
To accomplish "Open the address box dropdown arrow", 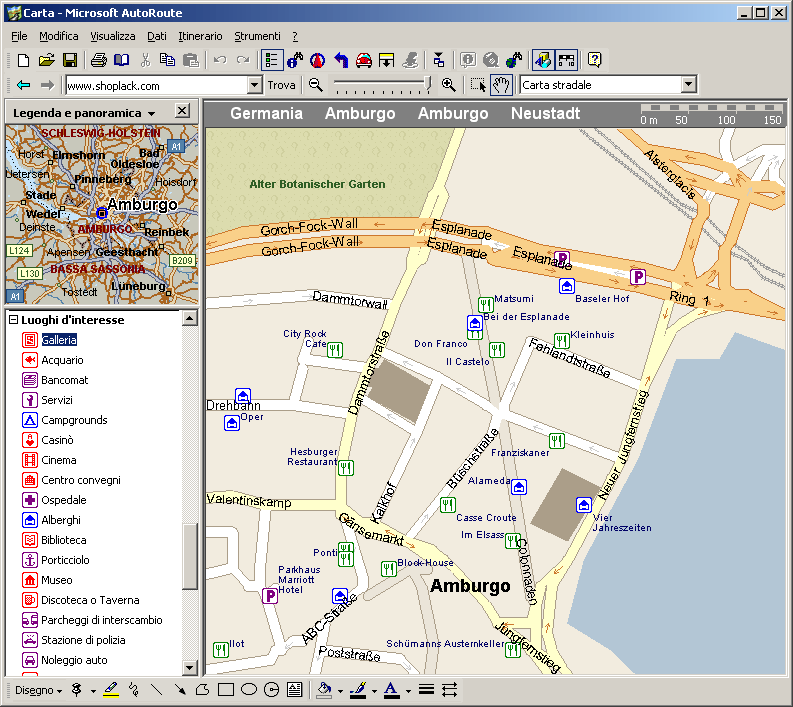I will click(x=255, y=85).
